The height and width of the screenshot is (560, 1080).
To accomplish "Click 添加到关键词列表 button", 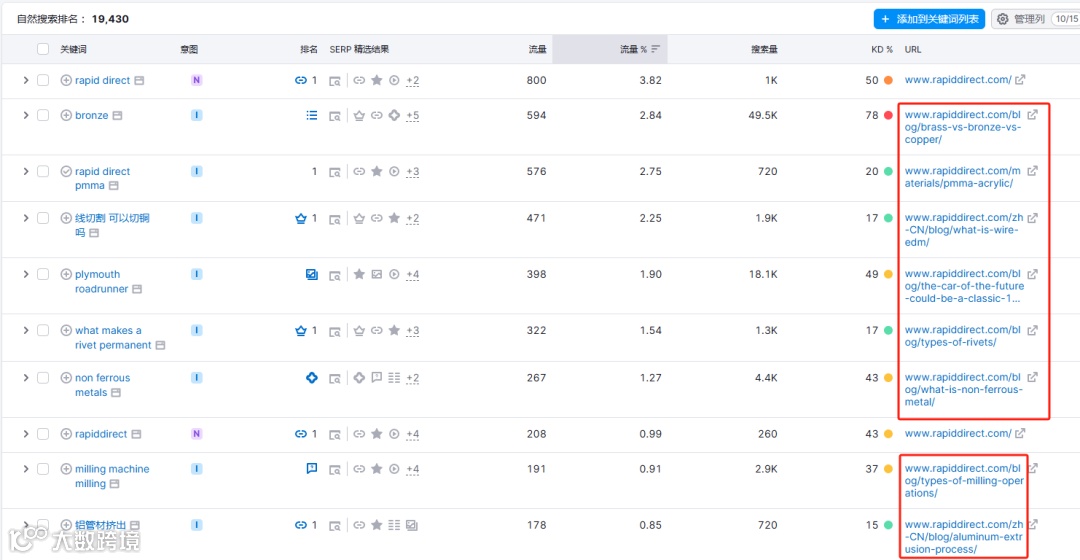I will click(929, 19).
